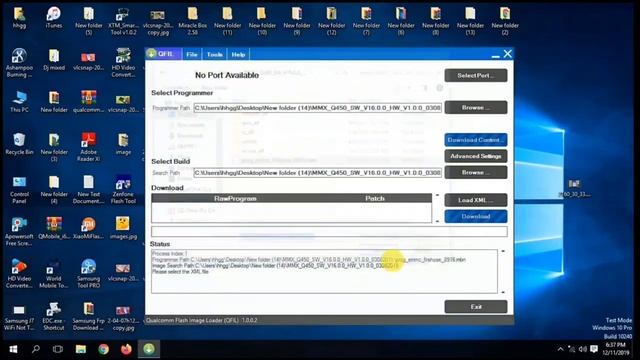Select the qualcomm archive icon
Viewport: 640px width, 360px height.
click(x=89, y=102)
